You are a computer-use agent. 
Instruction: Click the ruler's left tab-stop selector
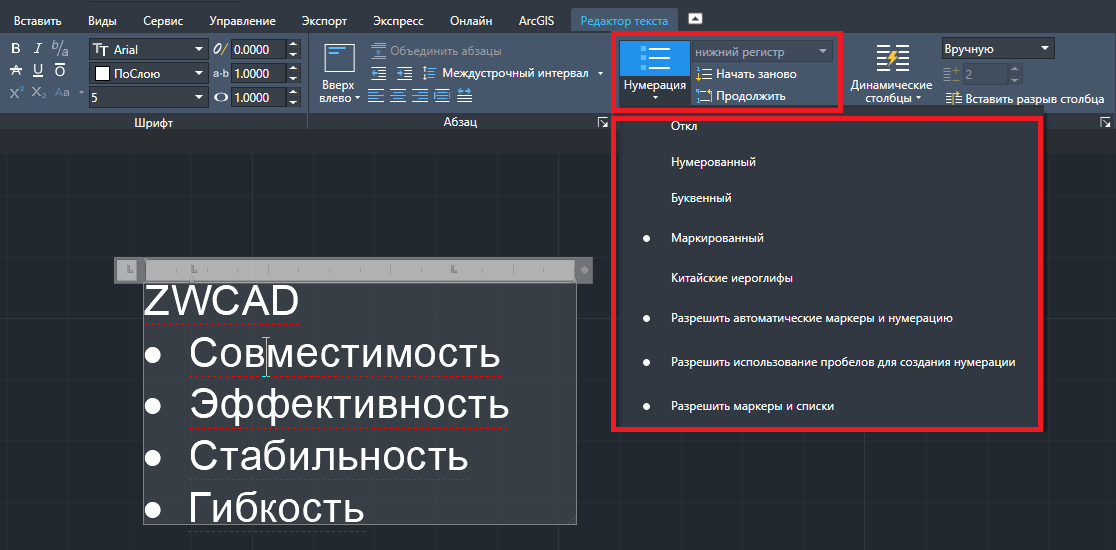pos(129,269)
